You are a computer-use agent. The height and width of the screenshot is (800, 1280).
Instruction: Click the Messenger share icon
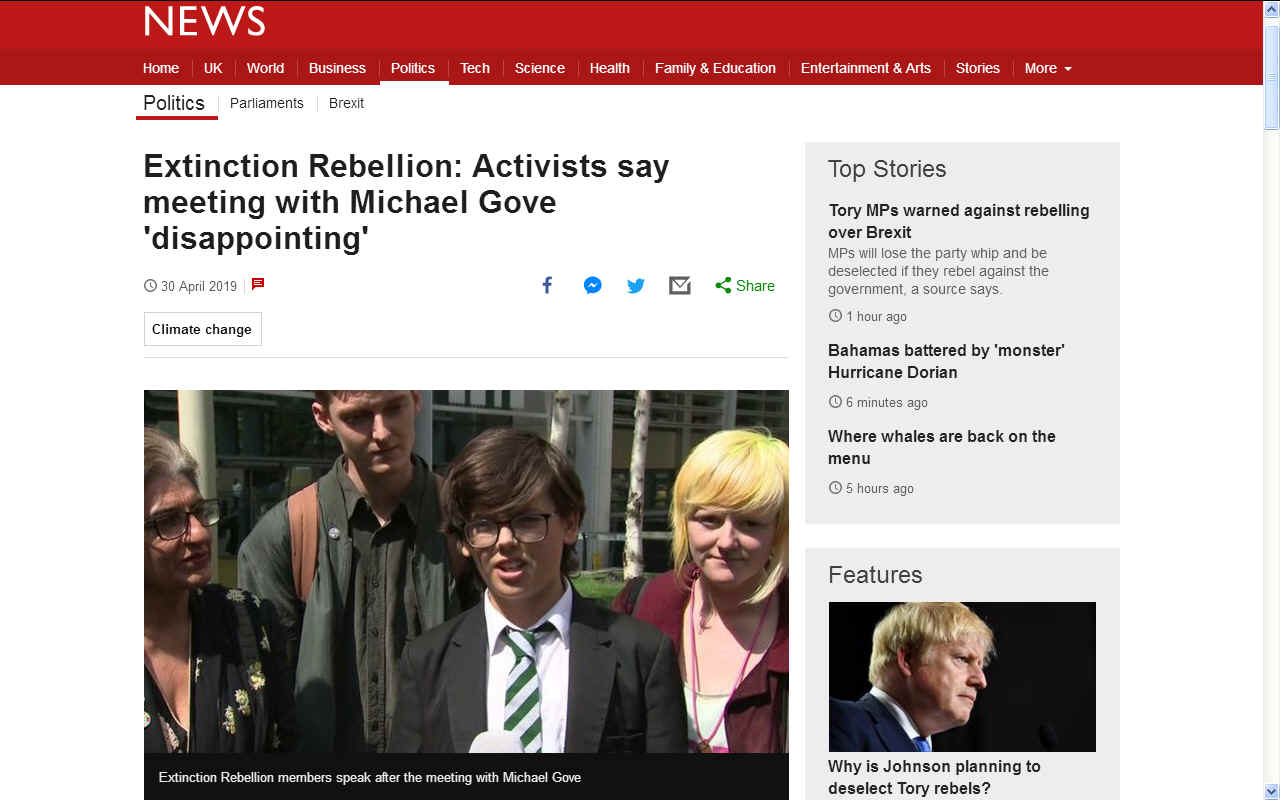[592, 286]
